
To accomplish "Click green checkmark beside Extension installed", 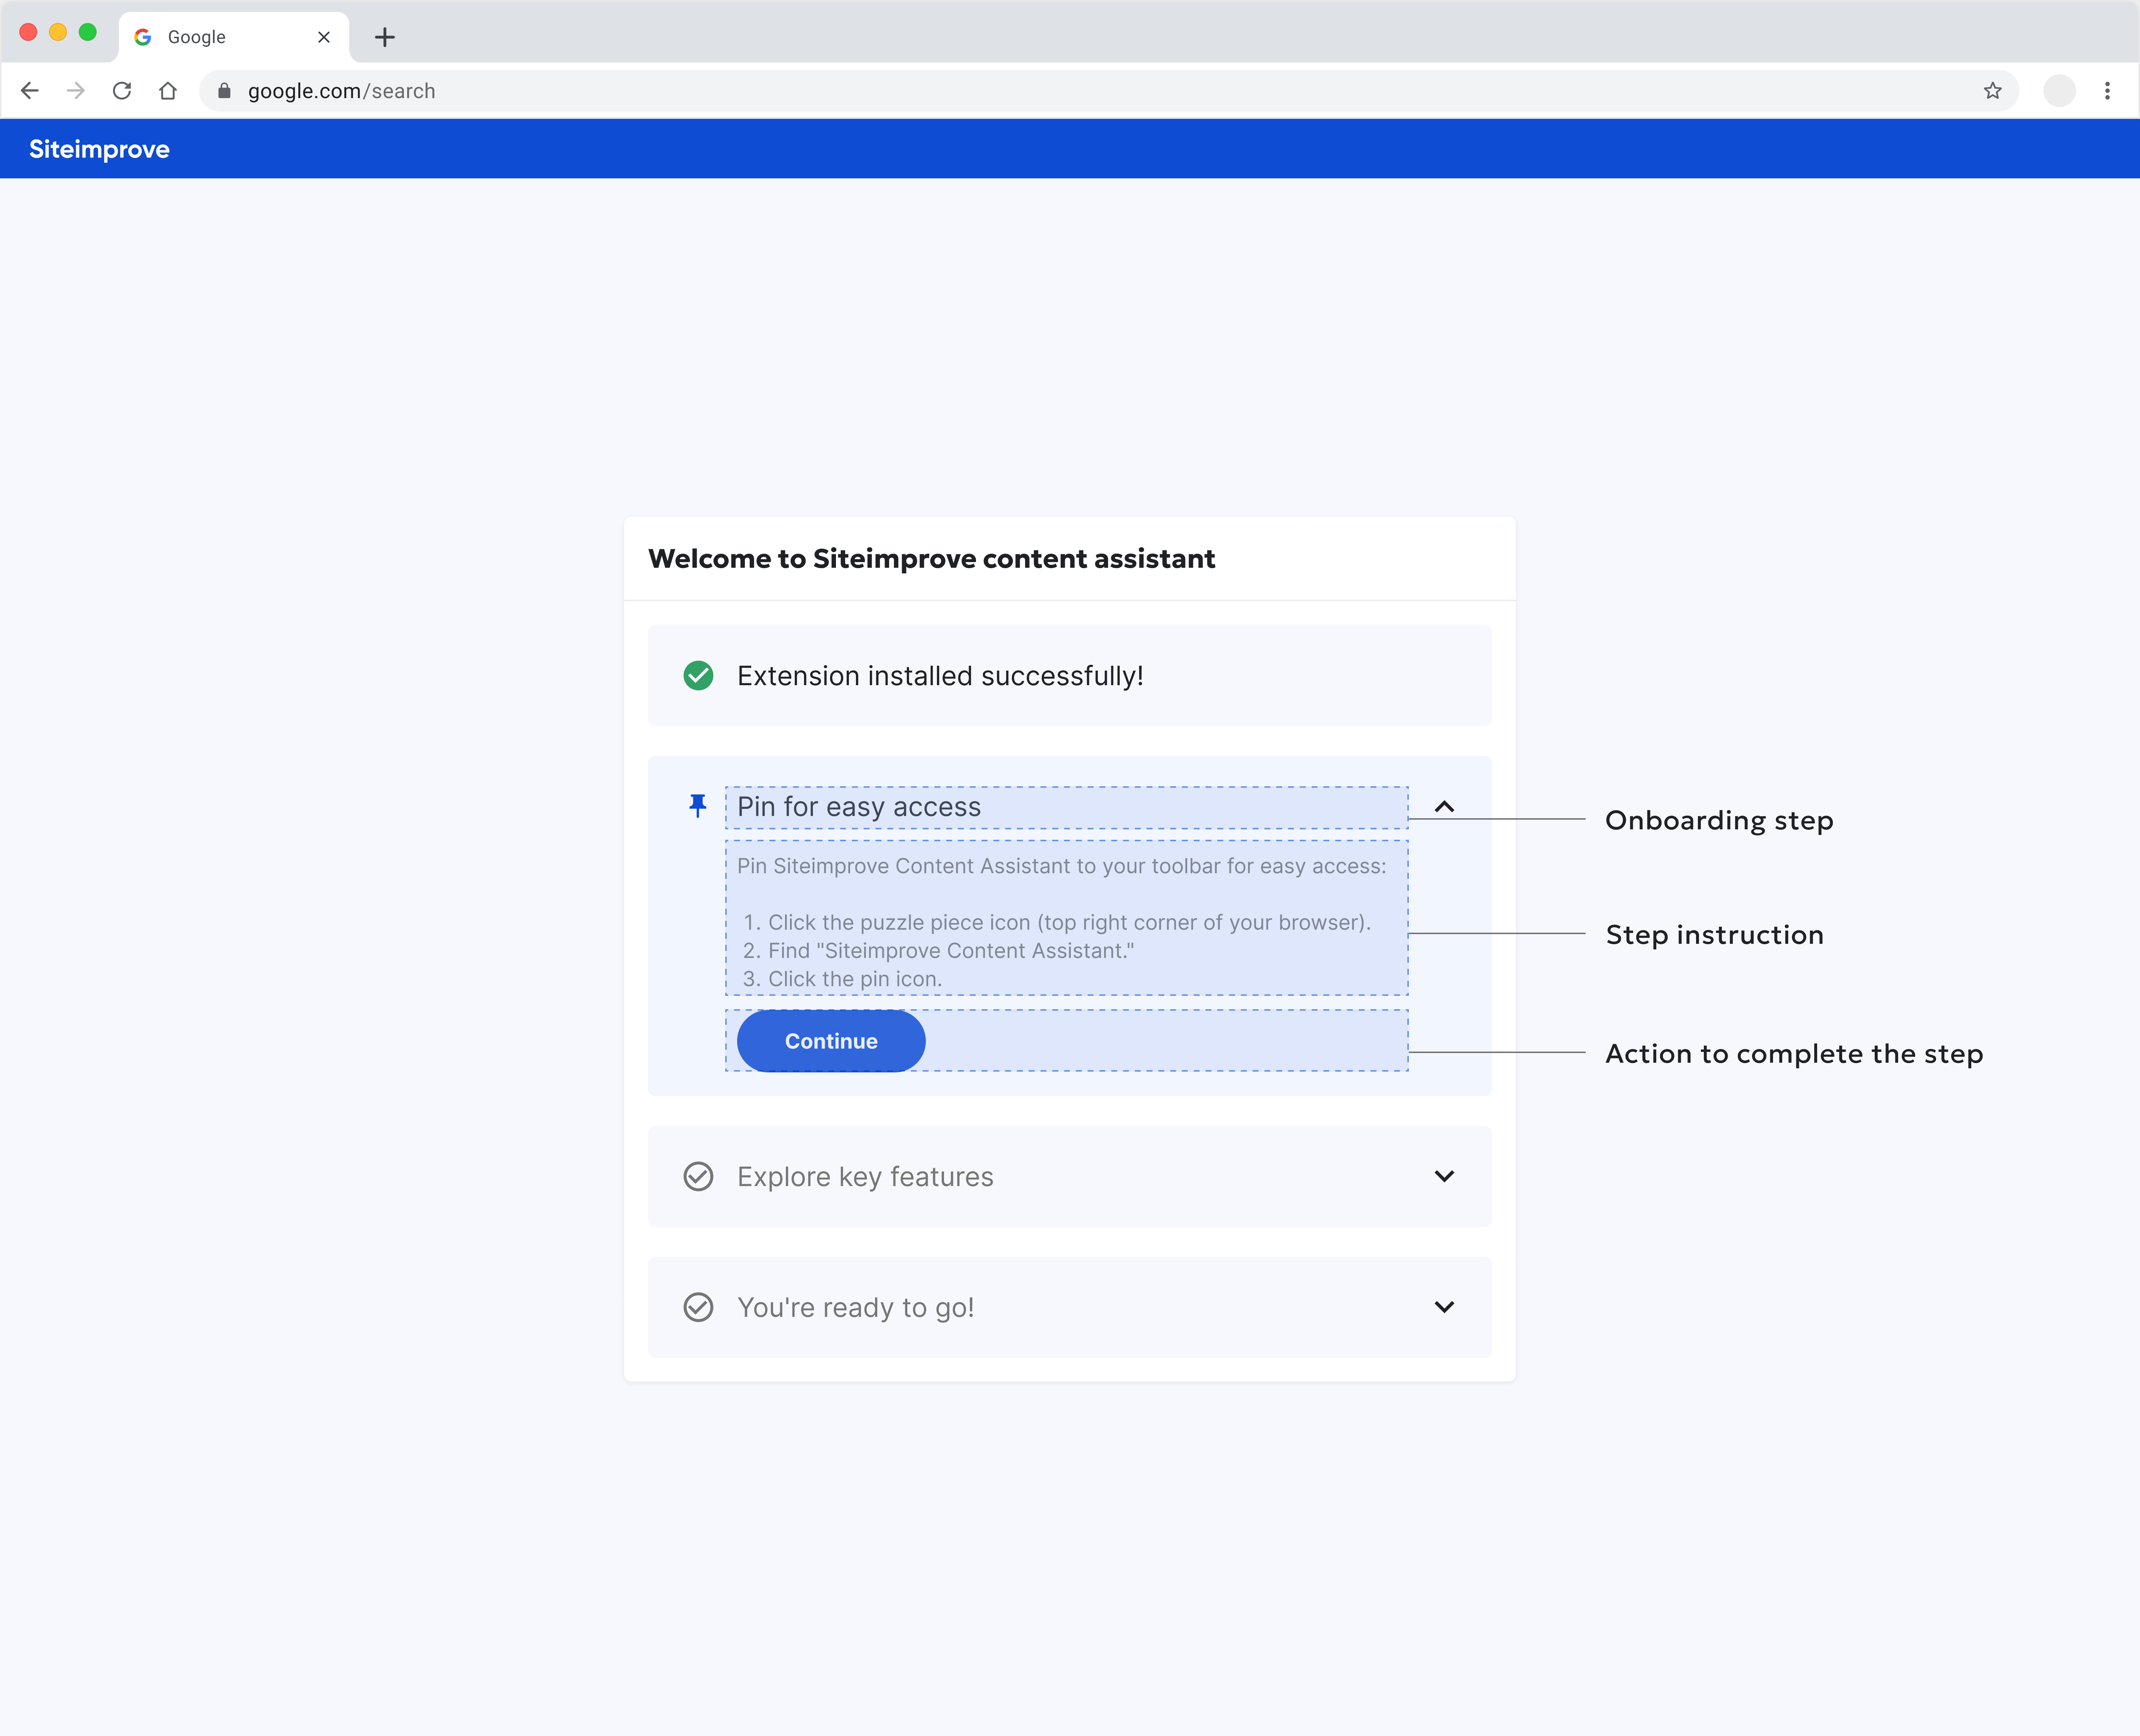I will point(698,676).
